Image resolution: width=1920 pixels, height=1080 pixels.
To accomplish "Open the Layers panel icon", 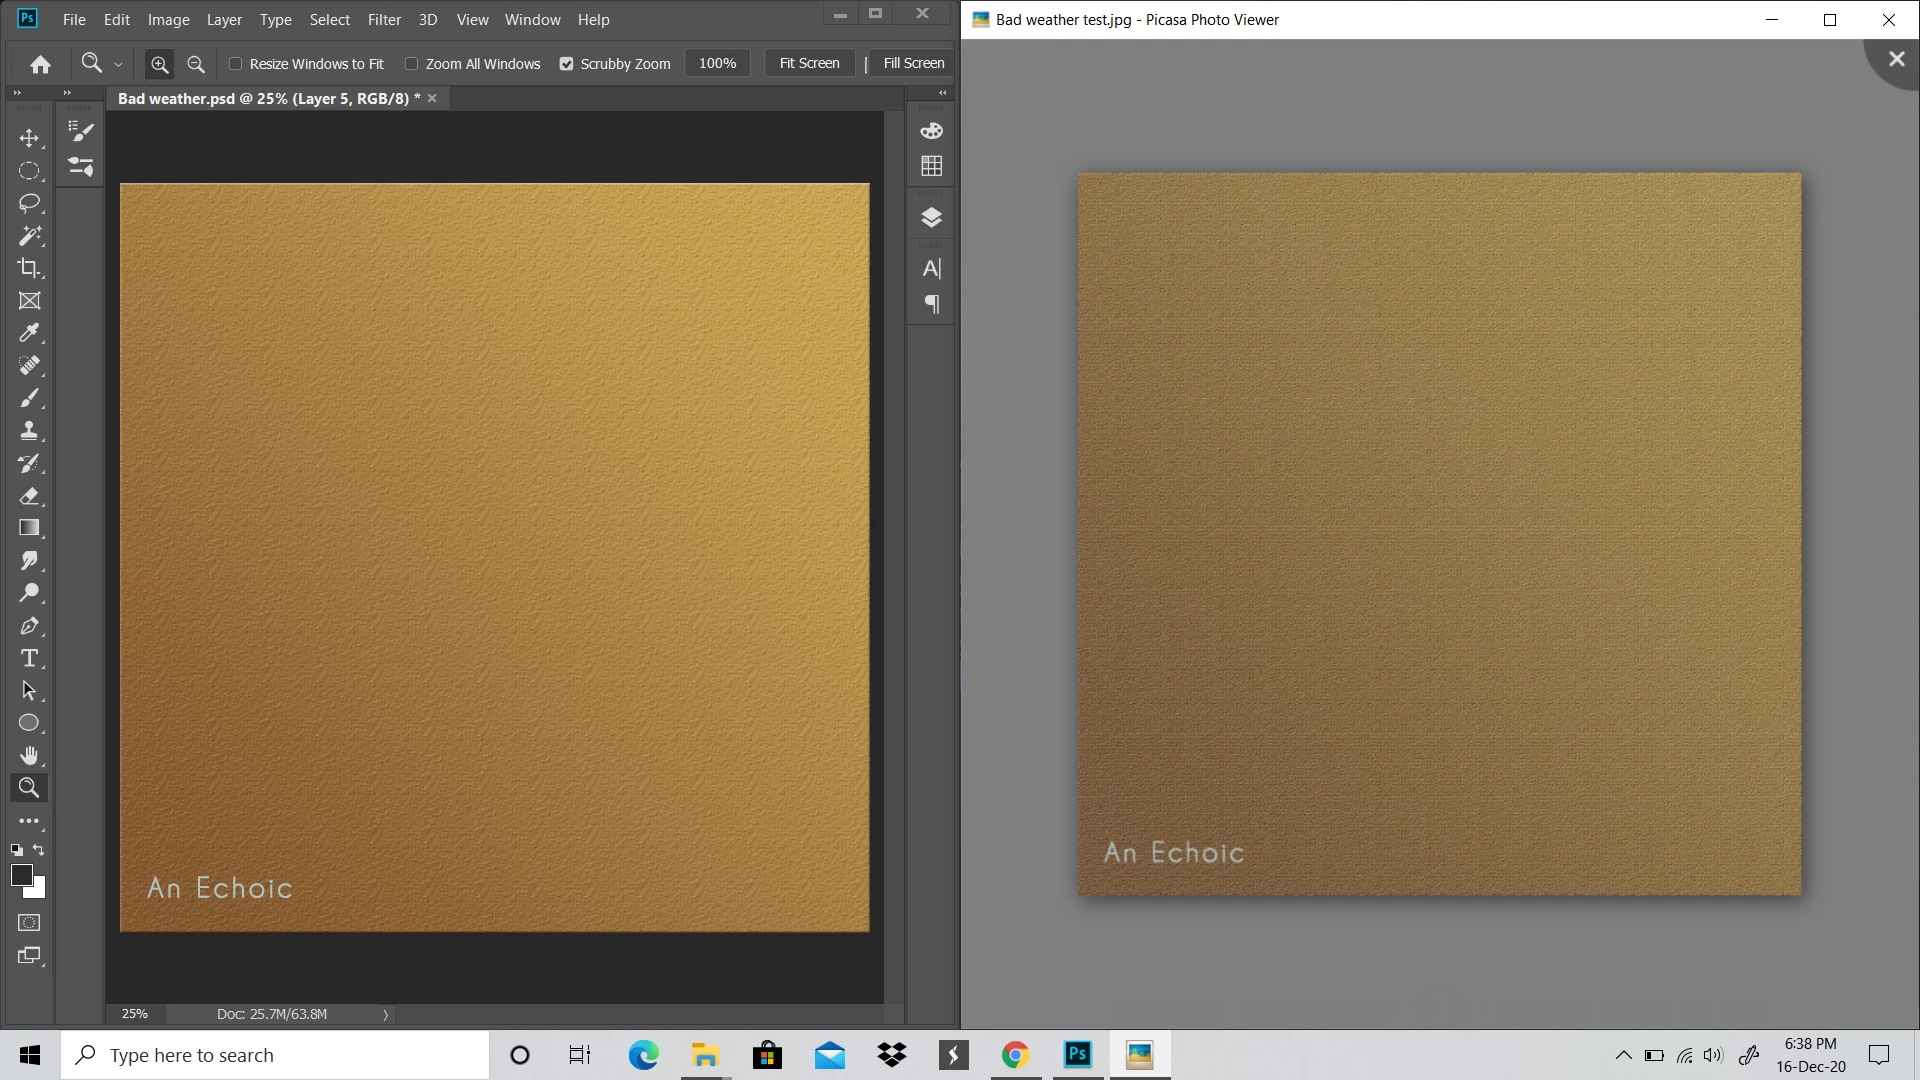I will click(x=931, y=217).
